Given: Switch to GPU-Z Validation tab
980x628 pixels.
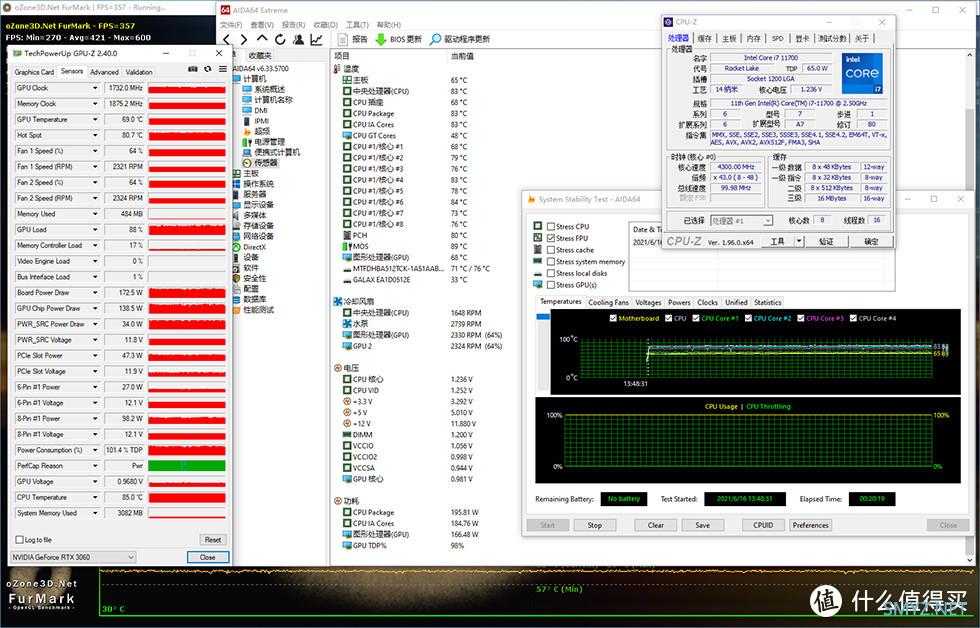Looking at the screenshot, I should 139,72.
